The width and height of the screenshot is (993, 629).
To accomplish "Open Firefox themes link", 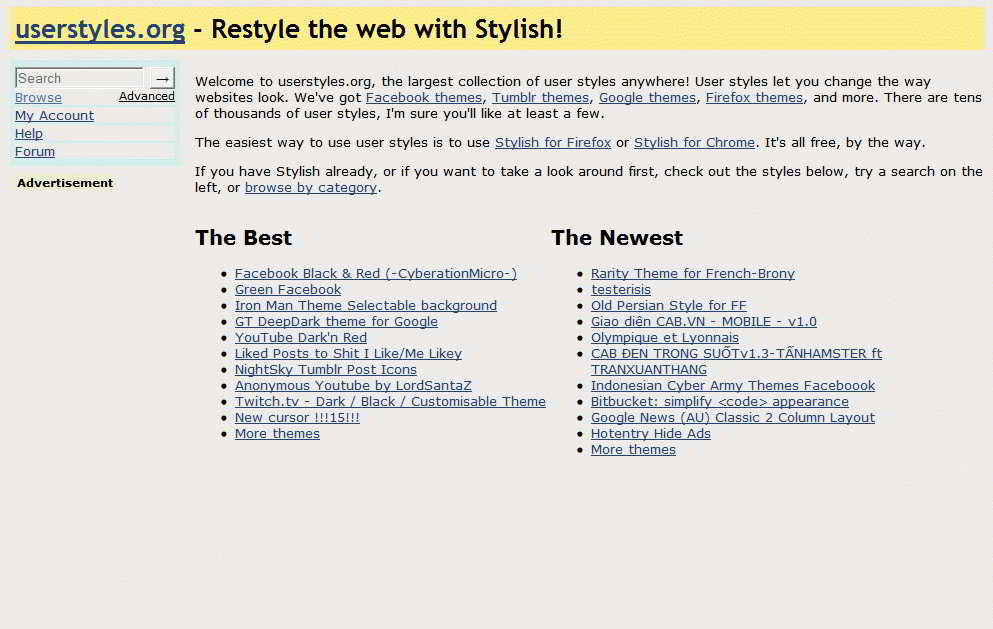I will [754, 98].
